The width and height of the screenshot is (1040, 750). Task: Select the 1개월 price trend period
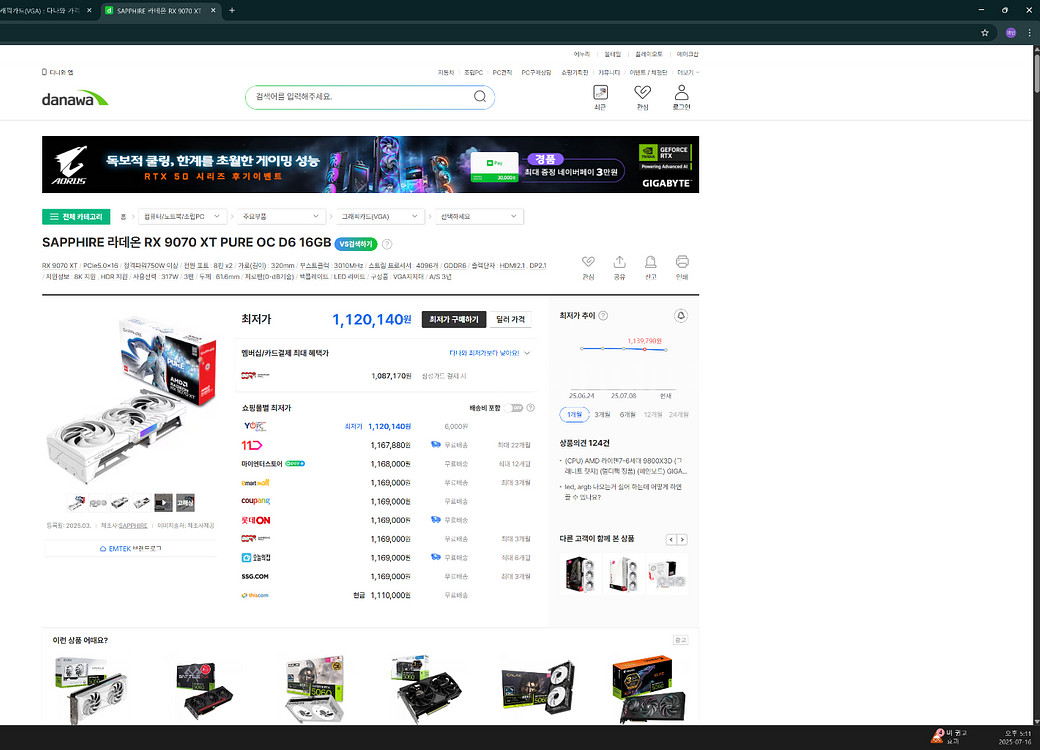pyautogui.click(x=574, y=414)
